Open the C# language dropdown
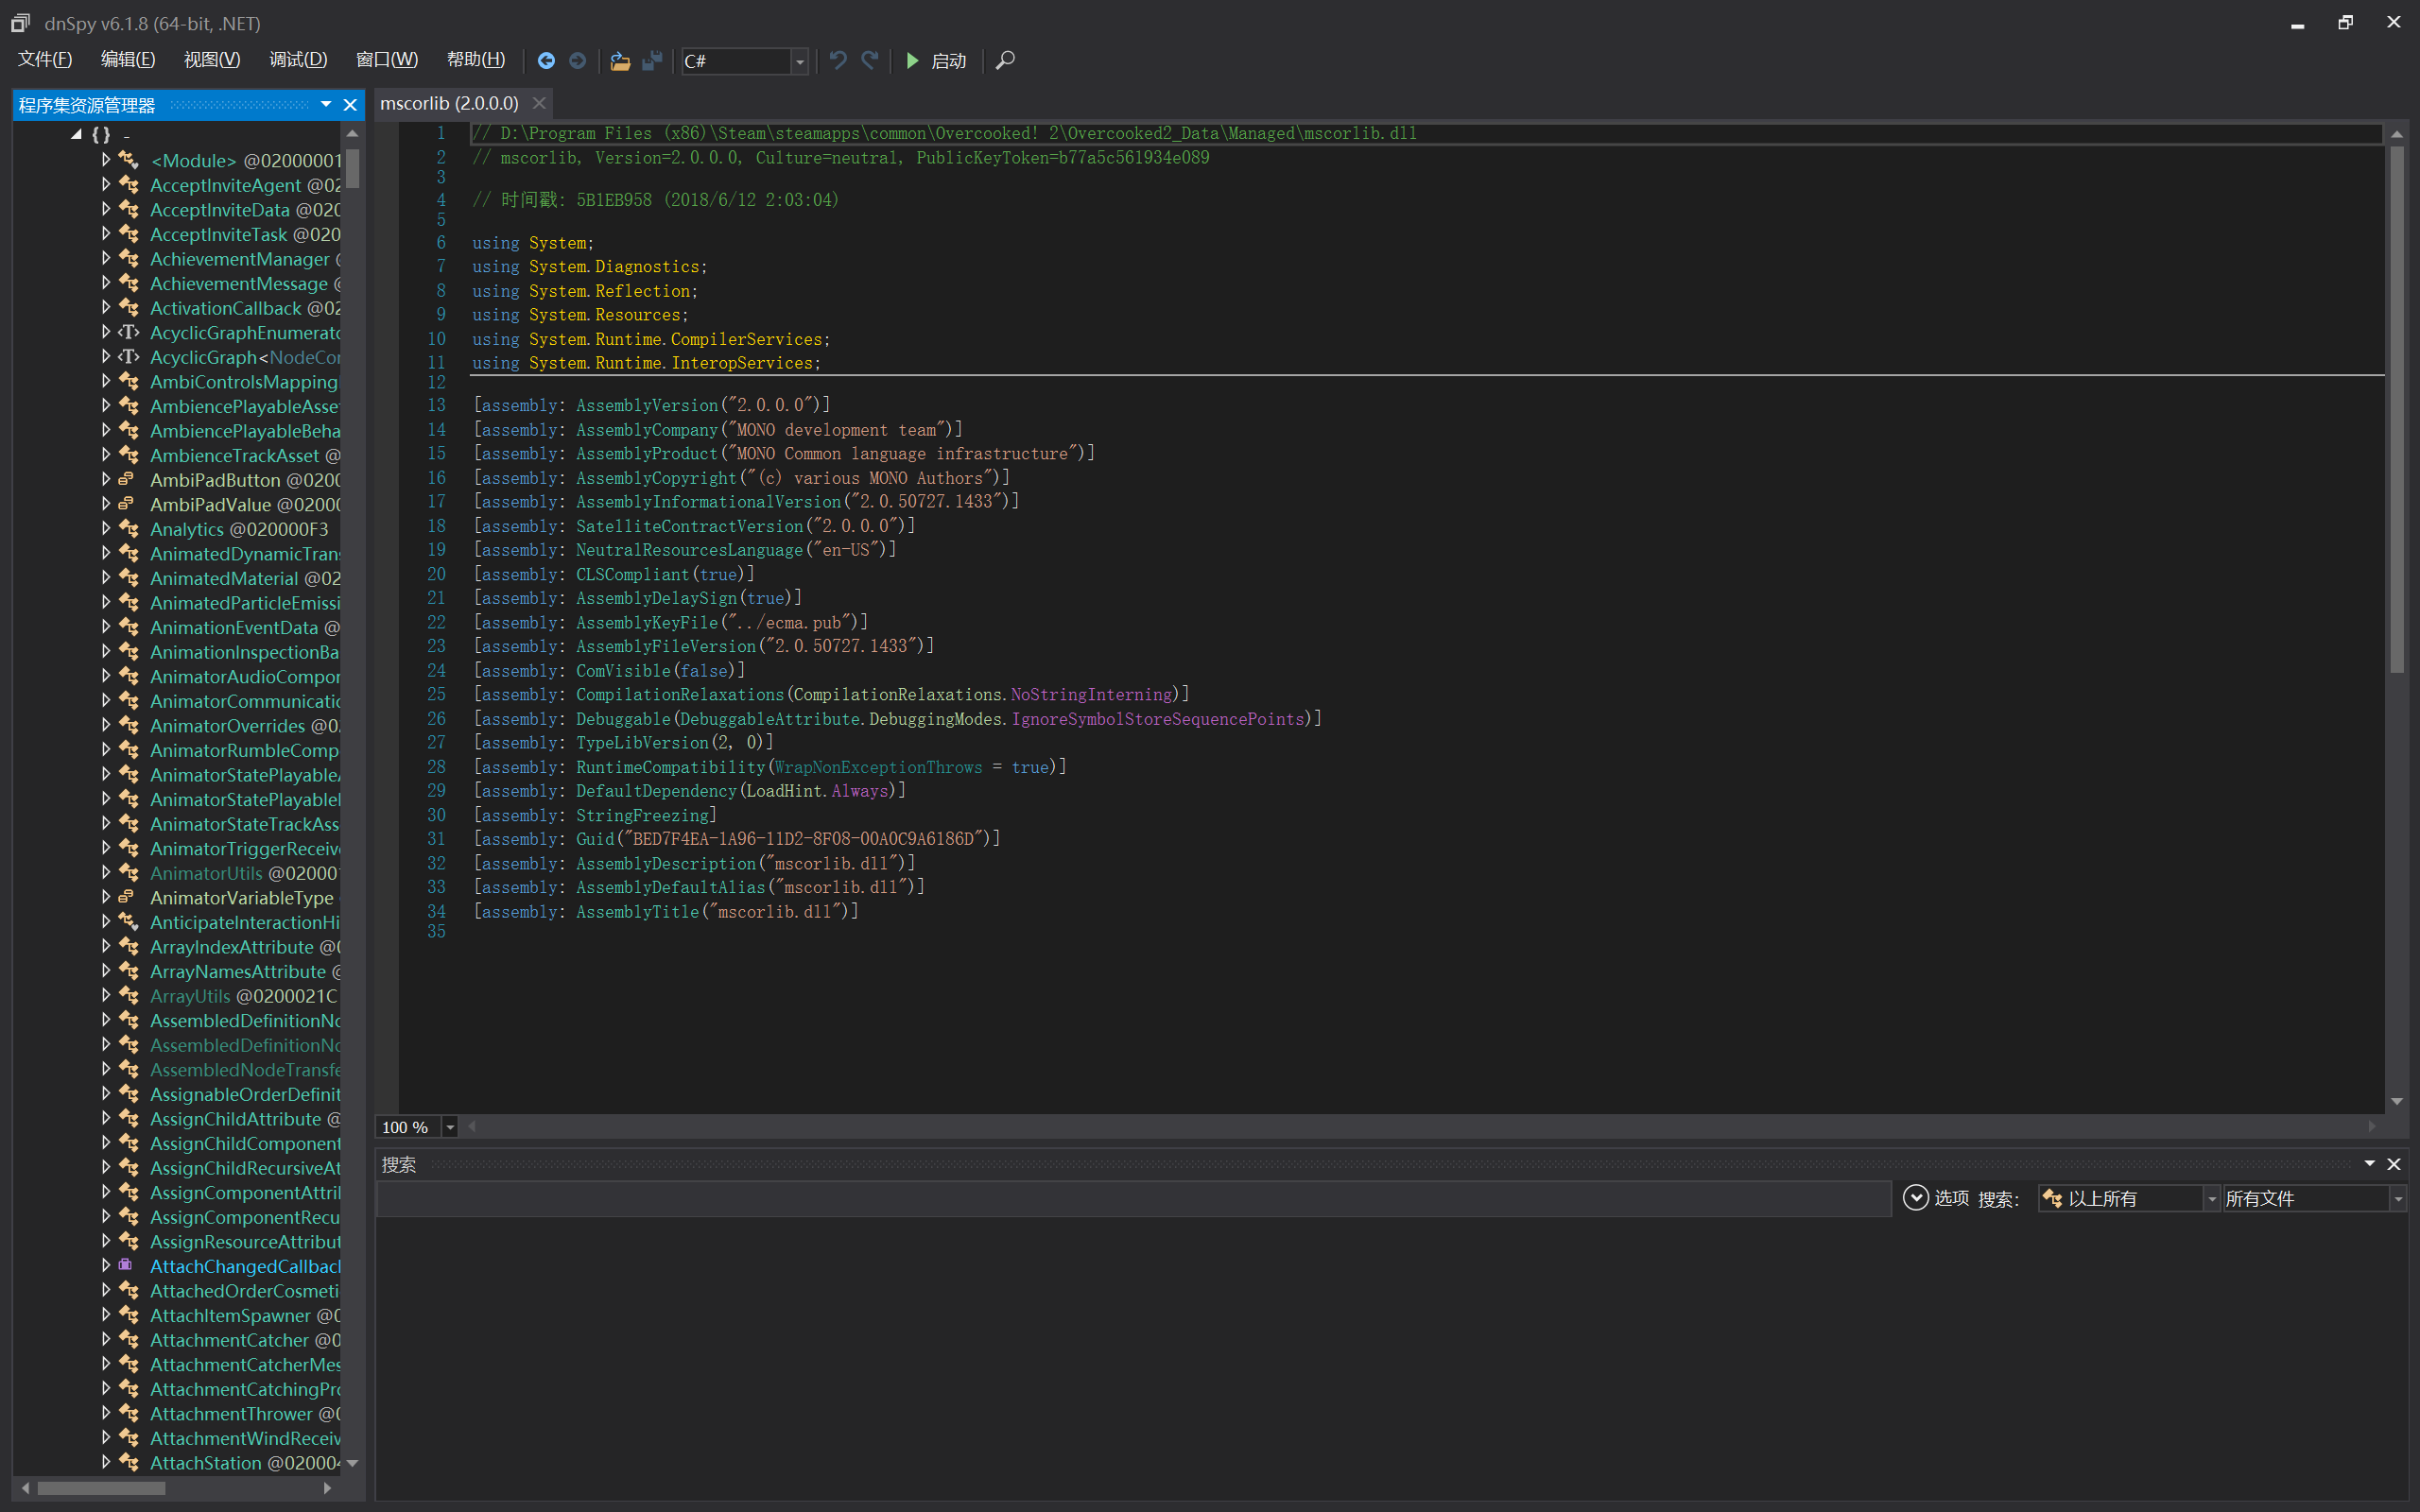This screenshot has width=2420, height=1512. tap(799, 62)
